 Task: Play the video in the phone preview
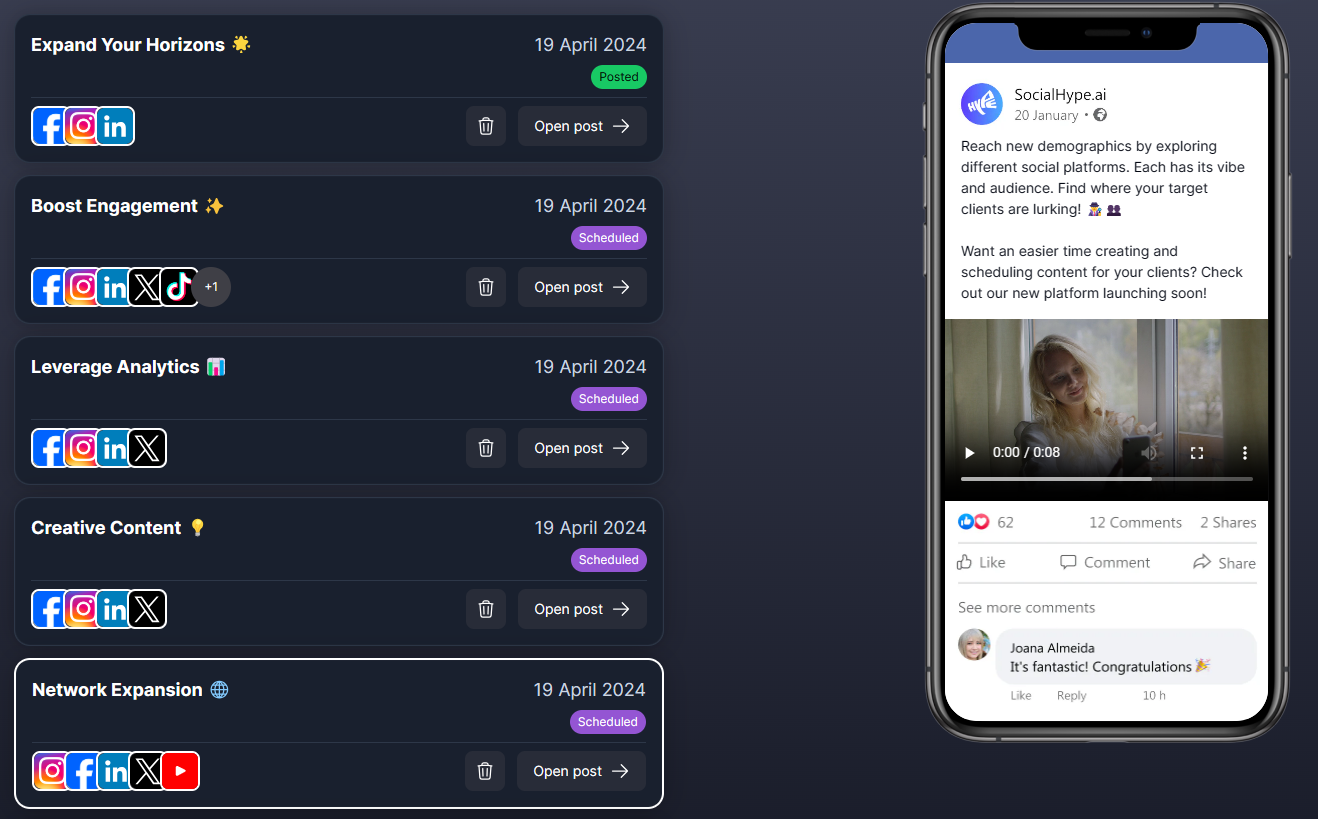[969, 453]
